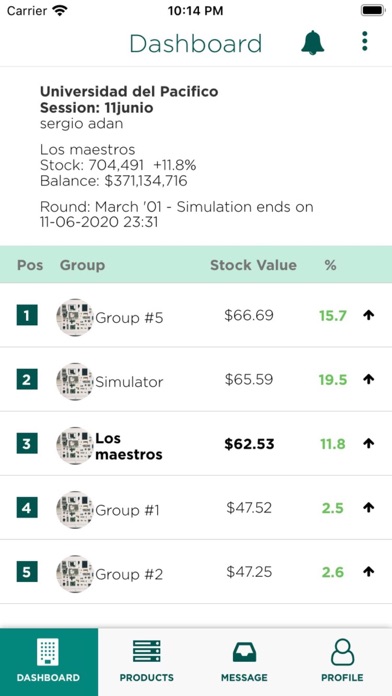This screenshot has height=696, width=392.
Task: Click the up arrow beside 19.5
Action: tap(368, 379)
